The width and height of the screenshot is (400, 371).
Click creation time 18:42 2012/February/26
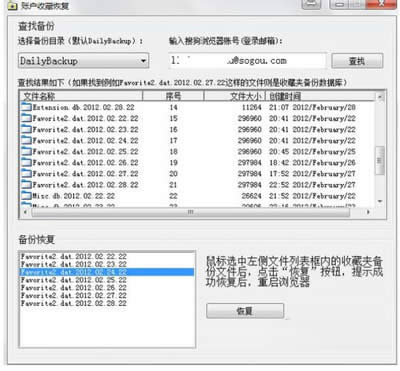pyautogui.click(x=312, y=162)
